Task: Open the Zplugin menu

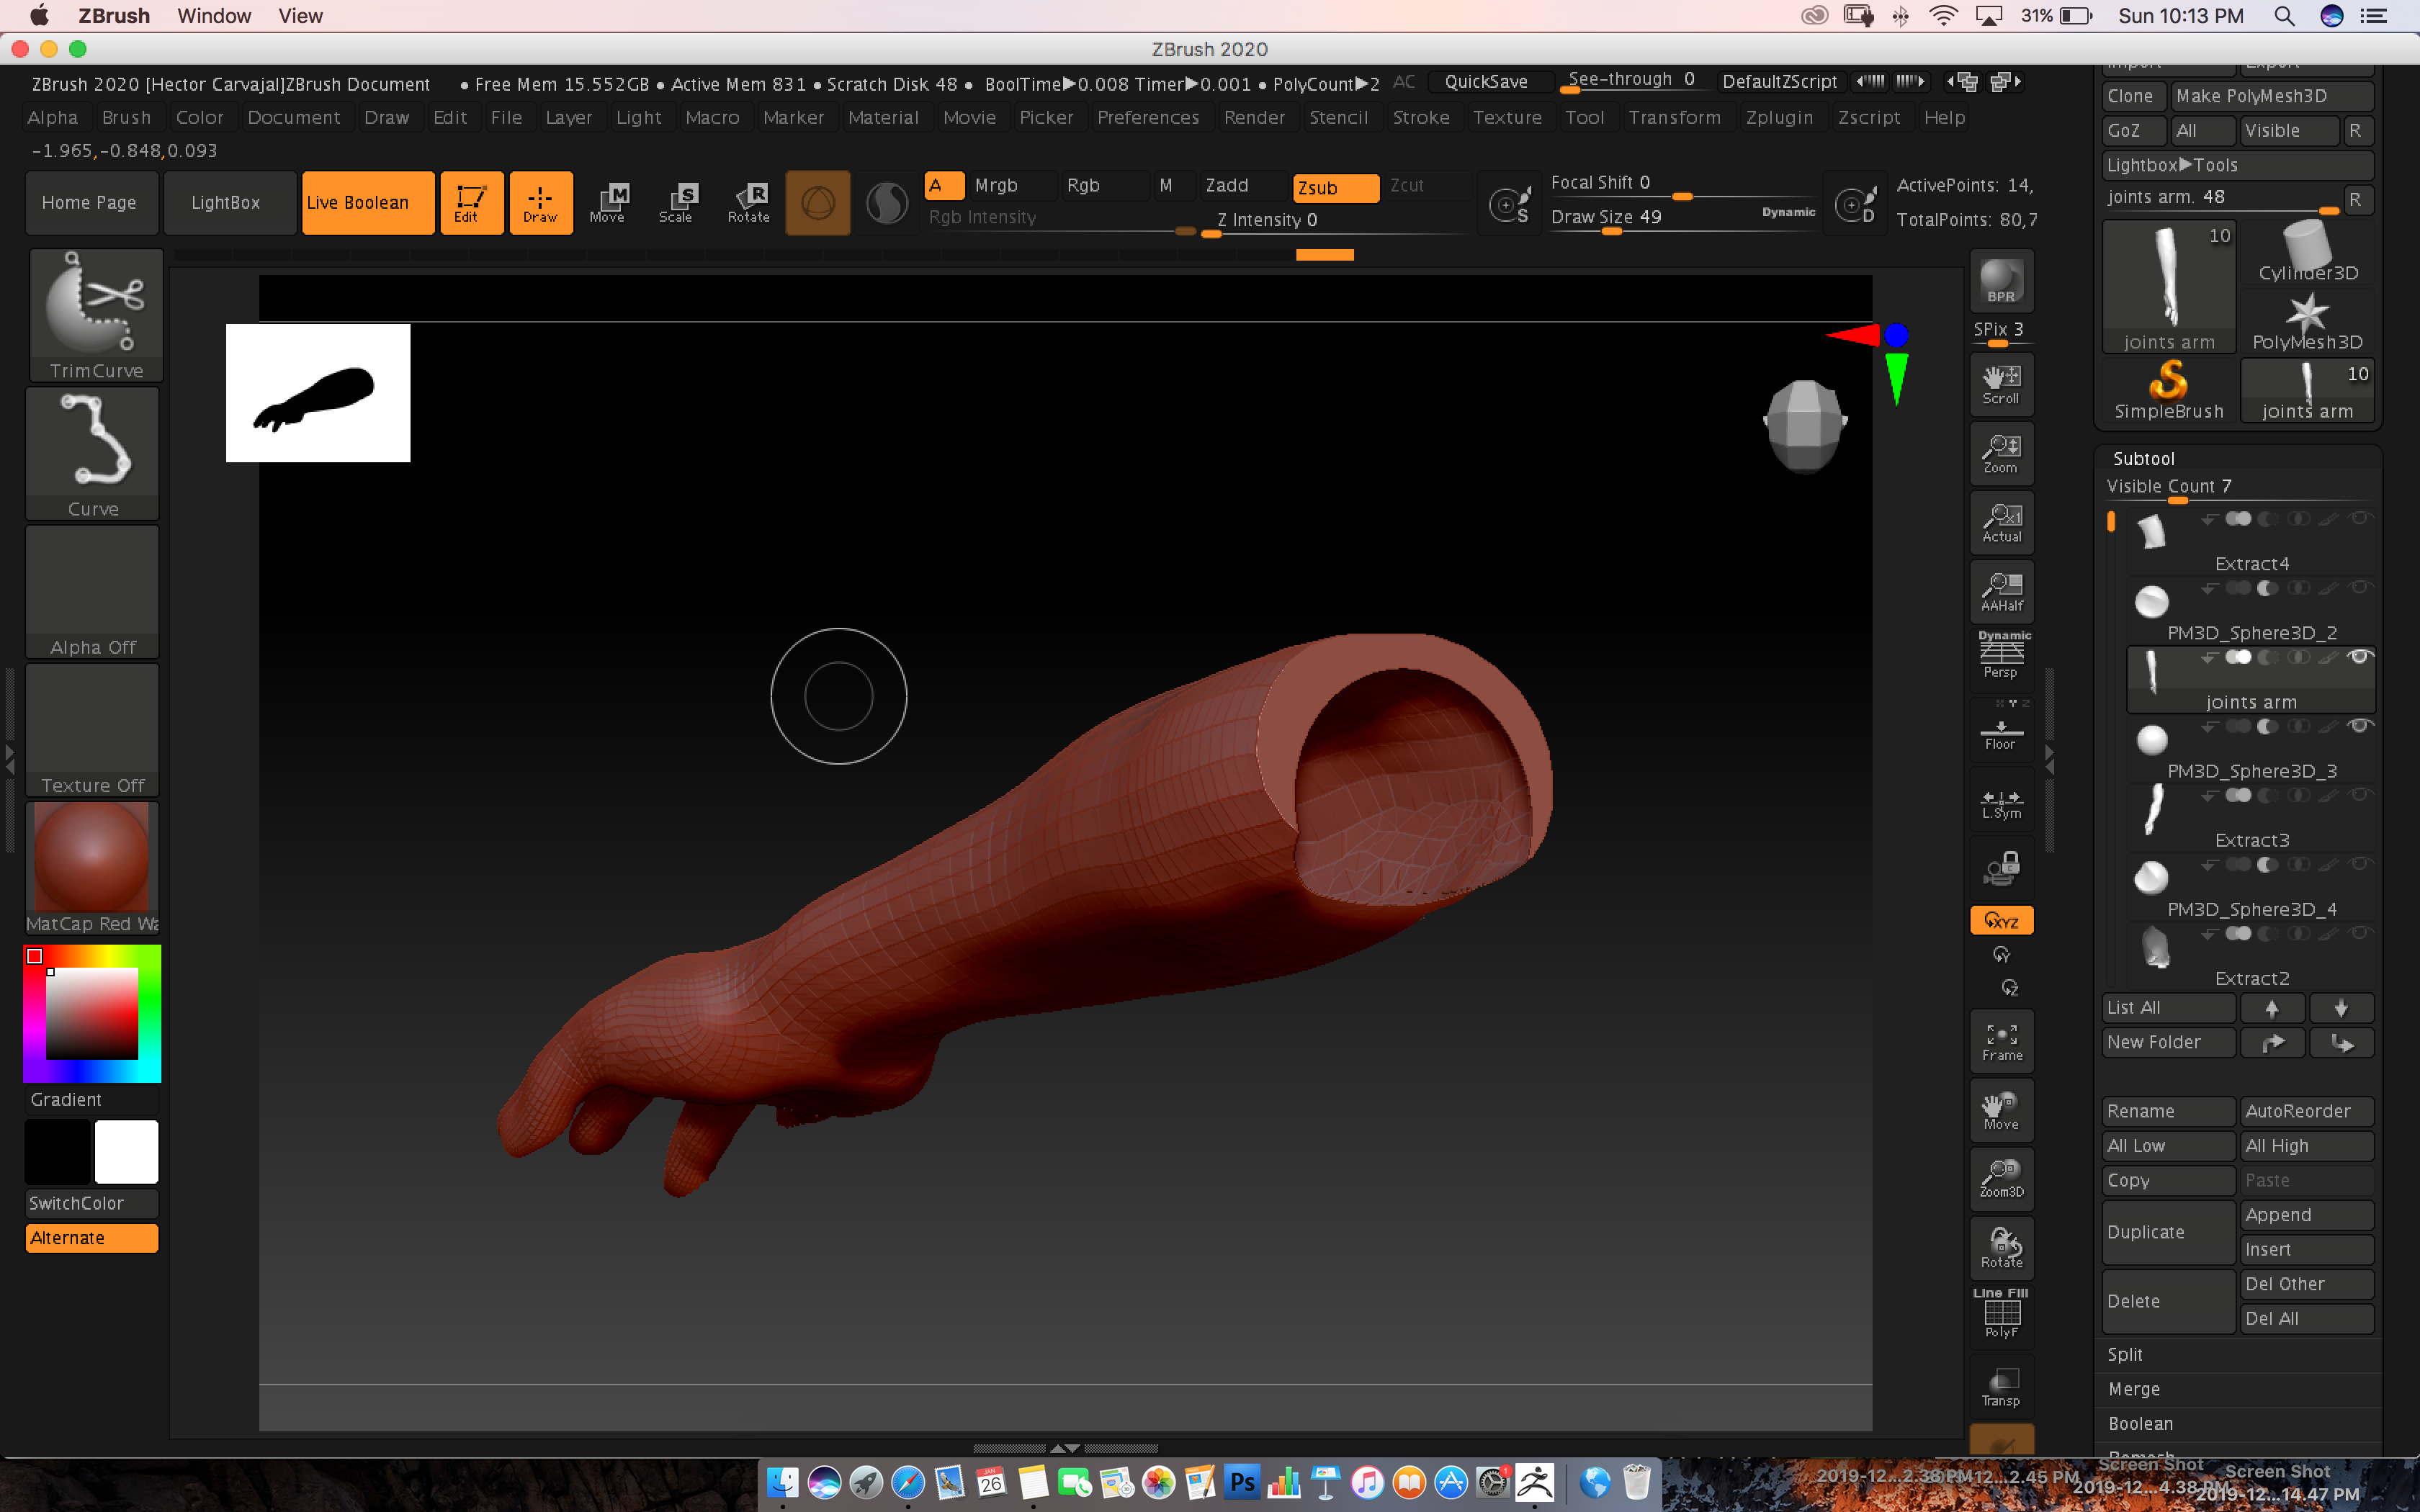Action: (1779, 117)
